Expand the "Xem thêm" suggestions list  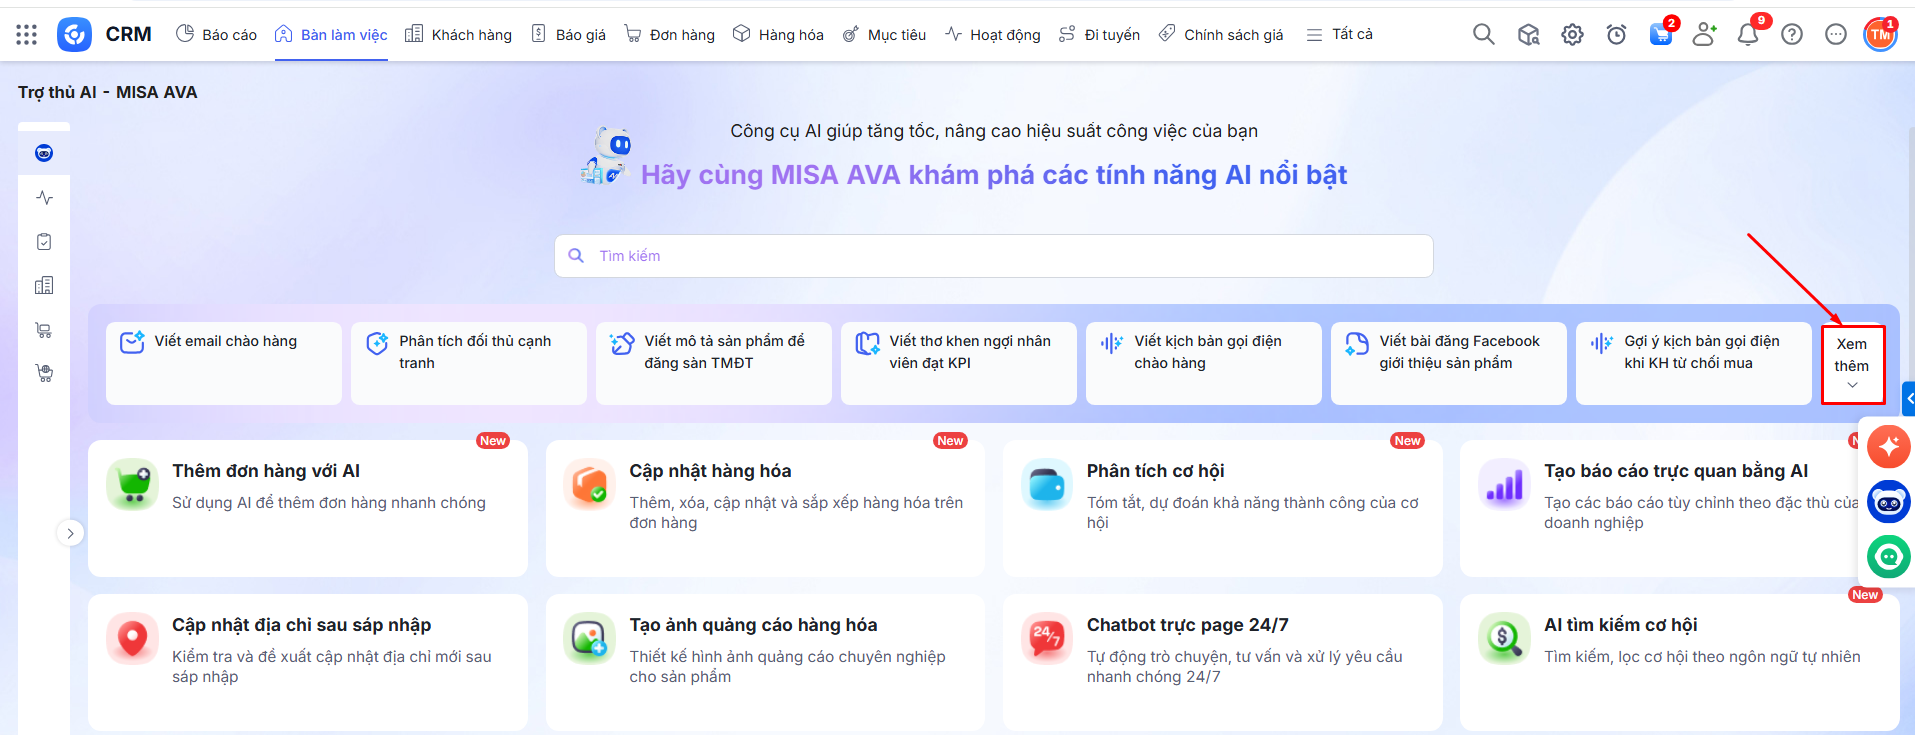pos(1852,364)
